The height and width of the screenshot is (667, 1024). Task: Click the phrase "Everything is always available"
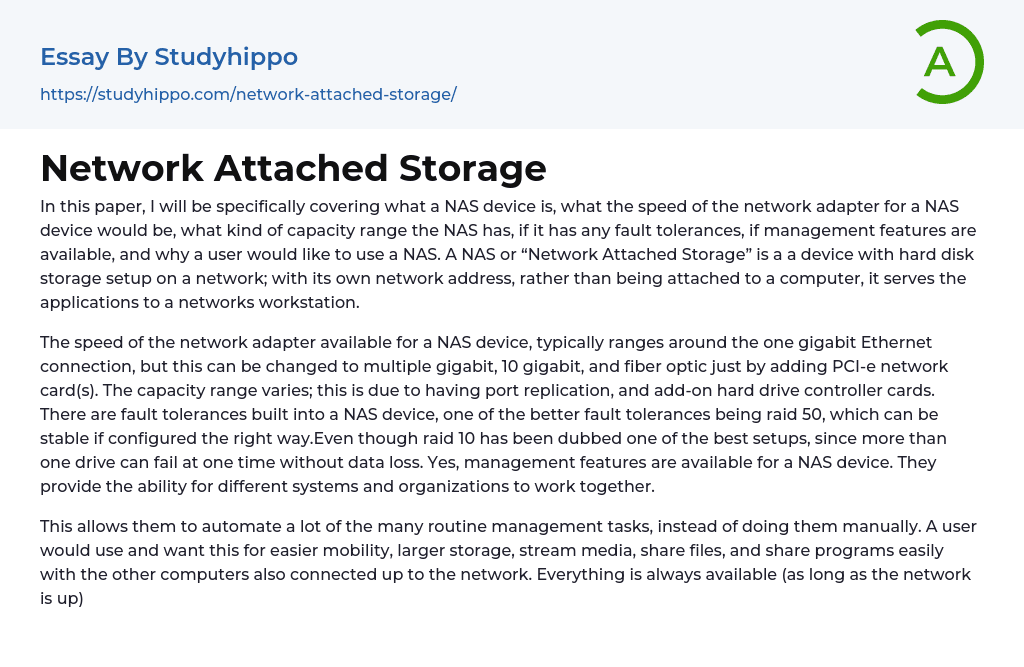pos(651,574)
